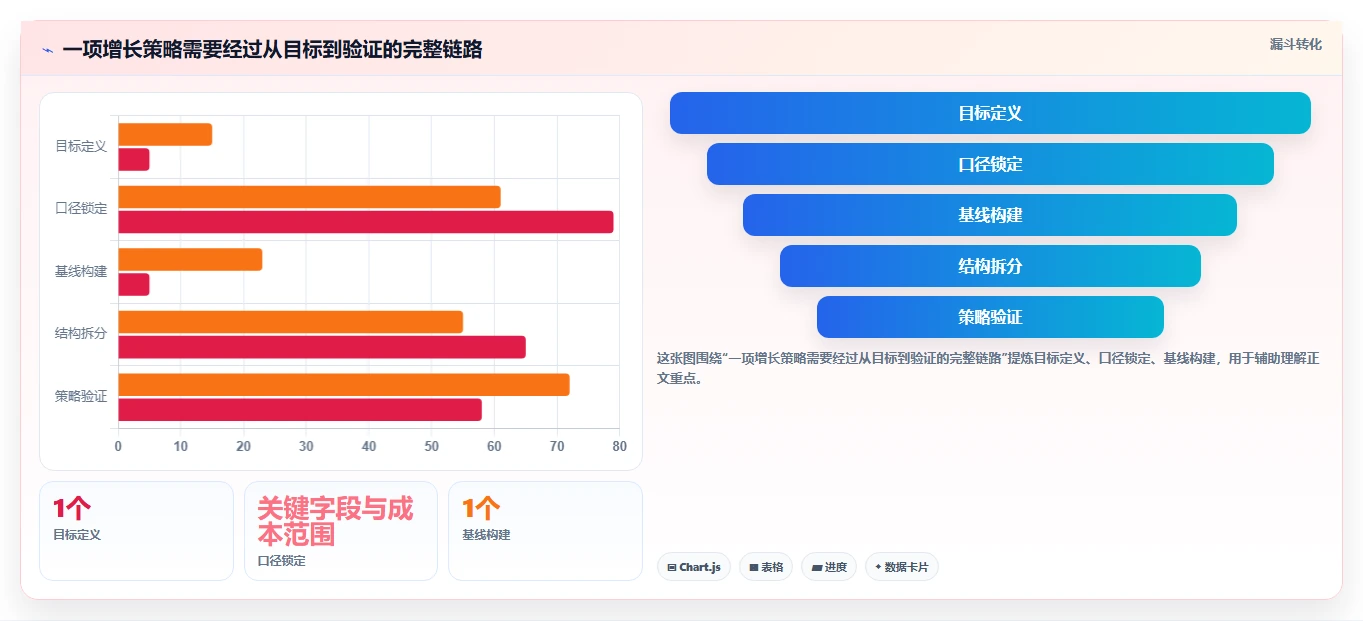The width and height of the screenshot is (1363, 621).
Task: Select the 基线构建 funnel stage
Action: (x=990, y=215)
